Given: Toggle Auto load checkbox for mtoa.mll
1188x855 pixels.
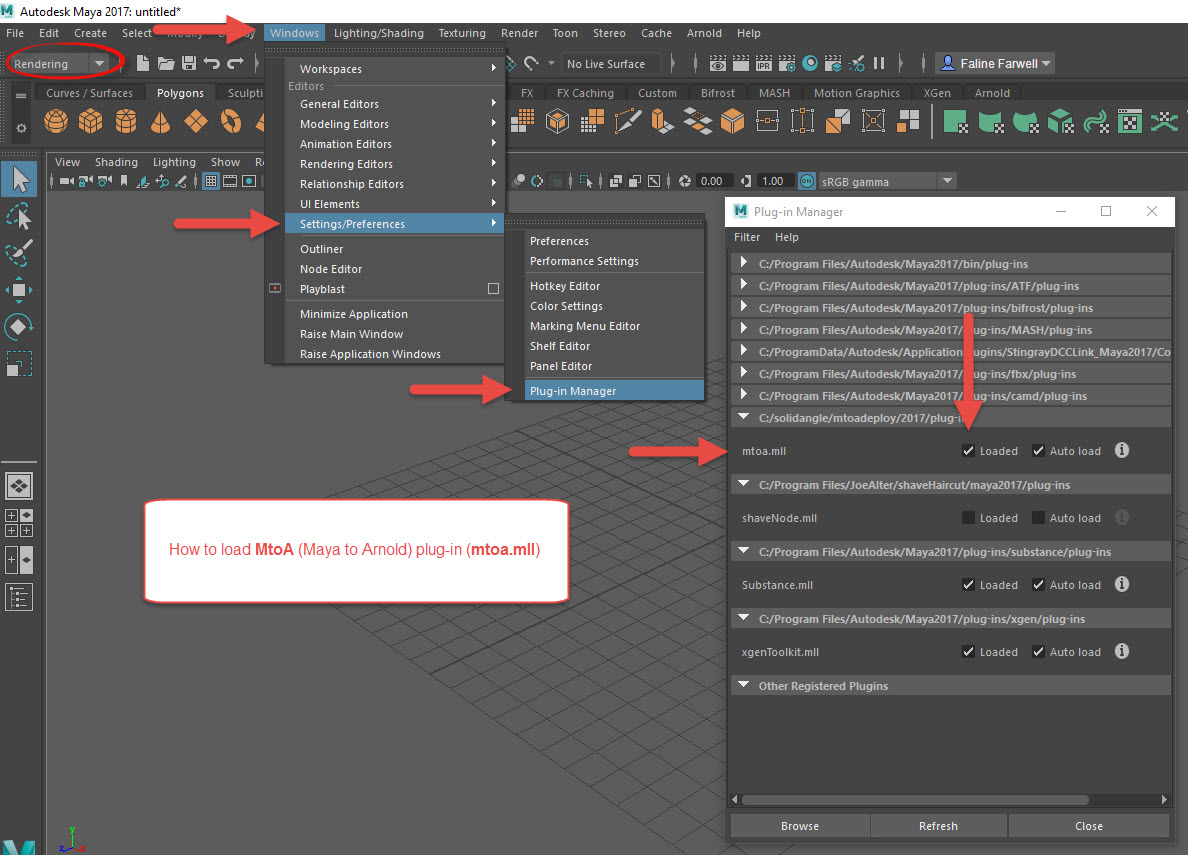Looking at the screenshot, I should 1038,451.
